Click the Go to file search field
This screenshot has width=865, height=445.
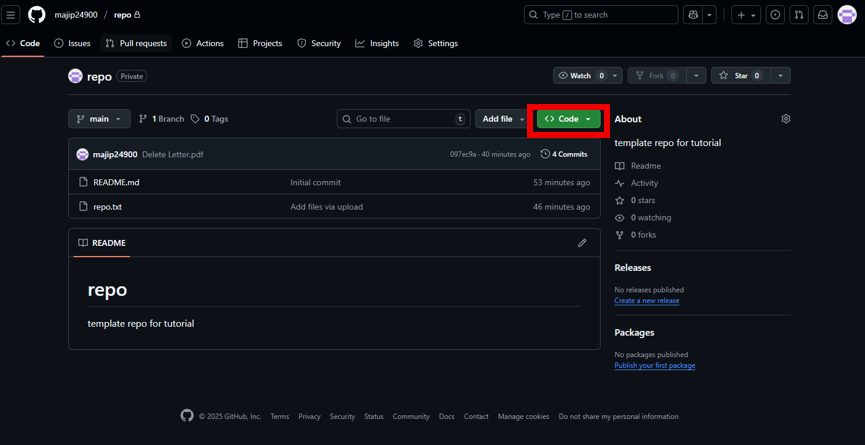(x=403, y=119)
